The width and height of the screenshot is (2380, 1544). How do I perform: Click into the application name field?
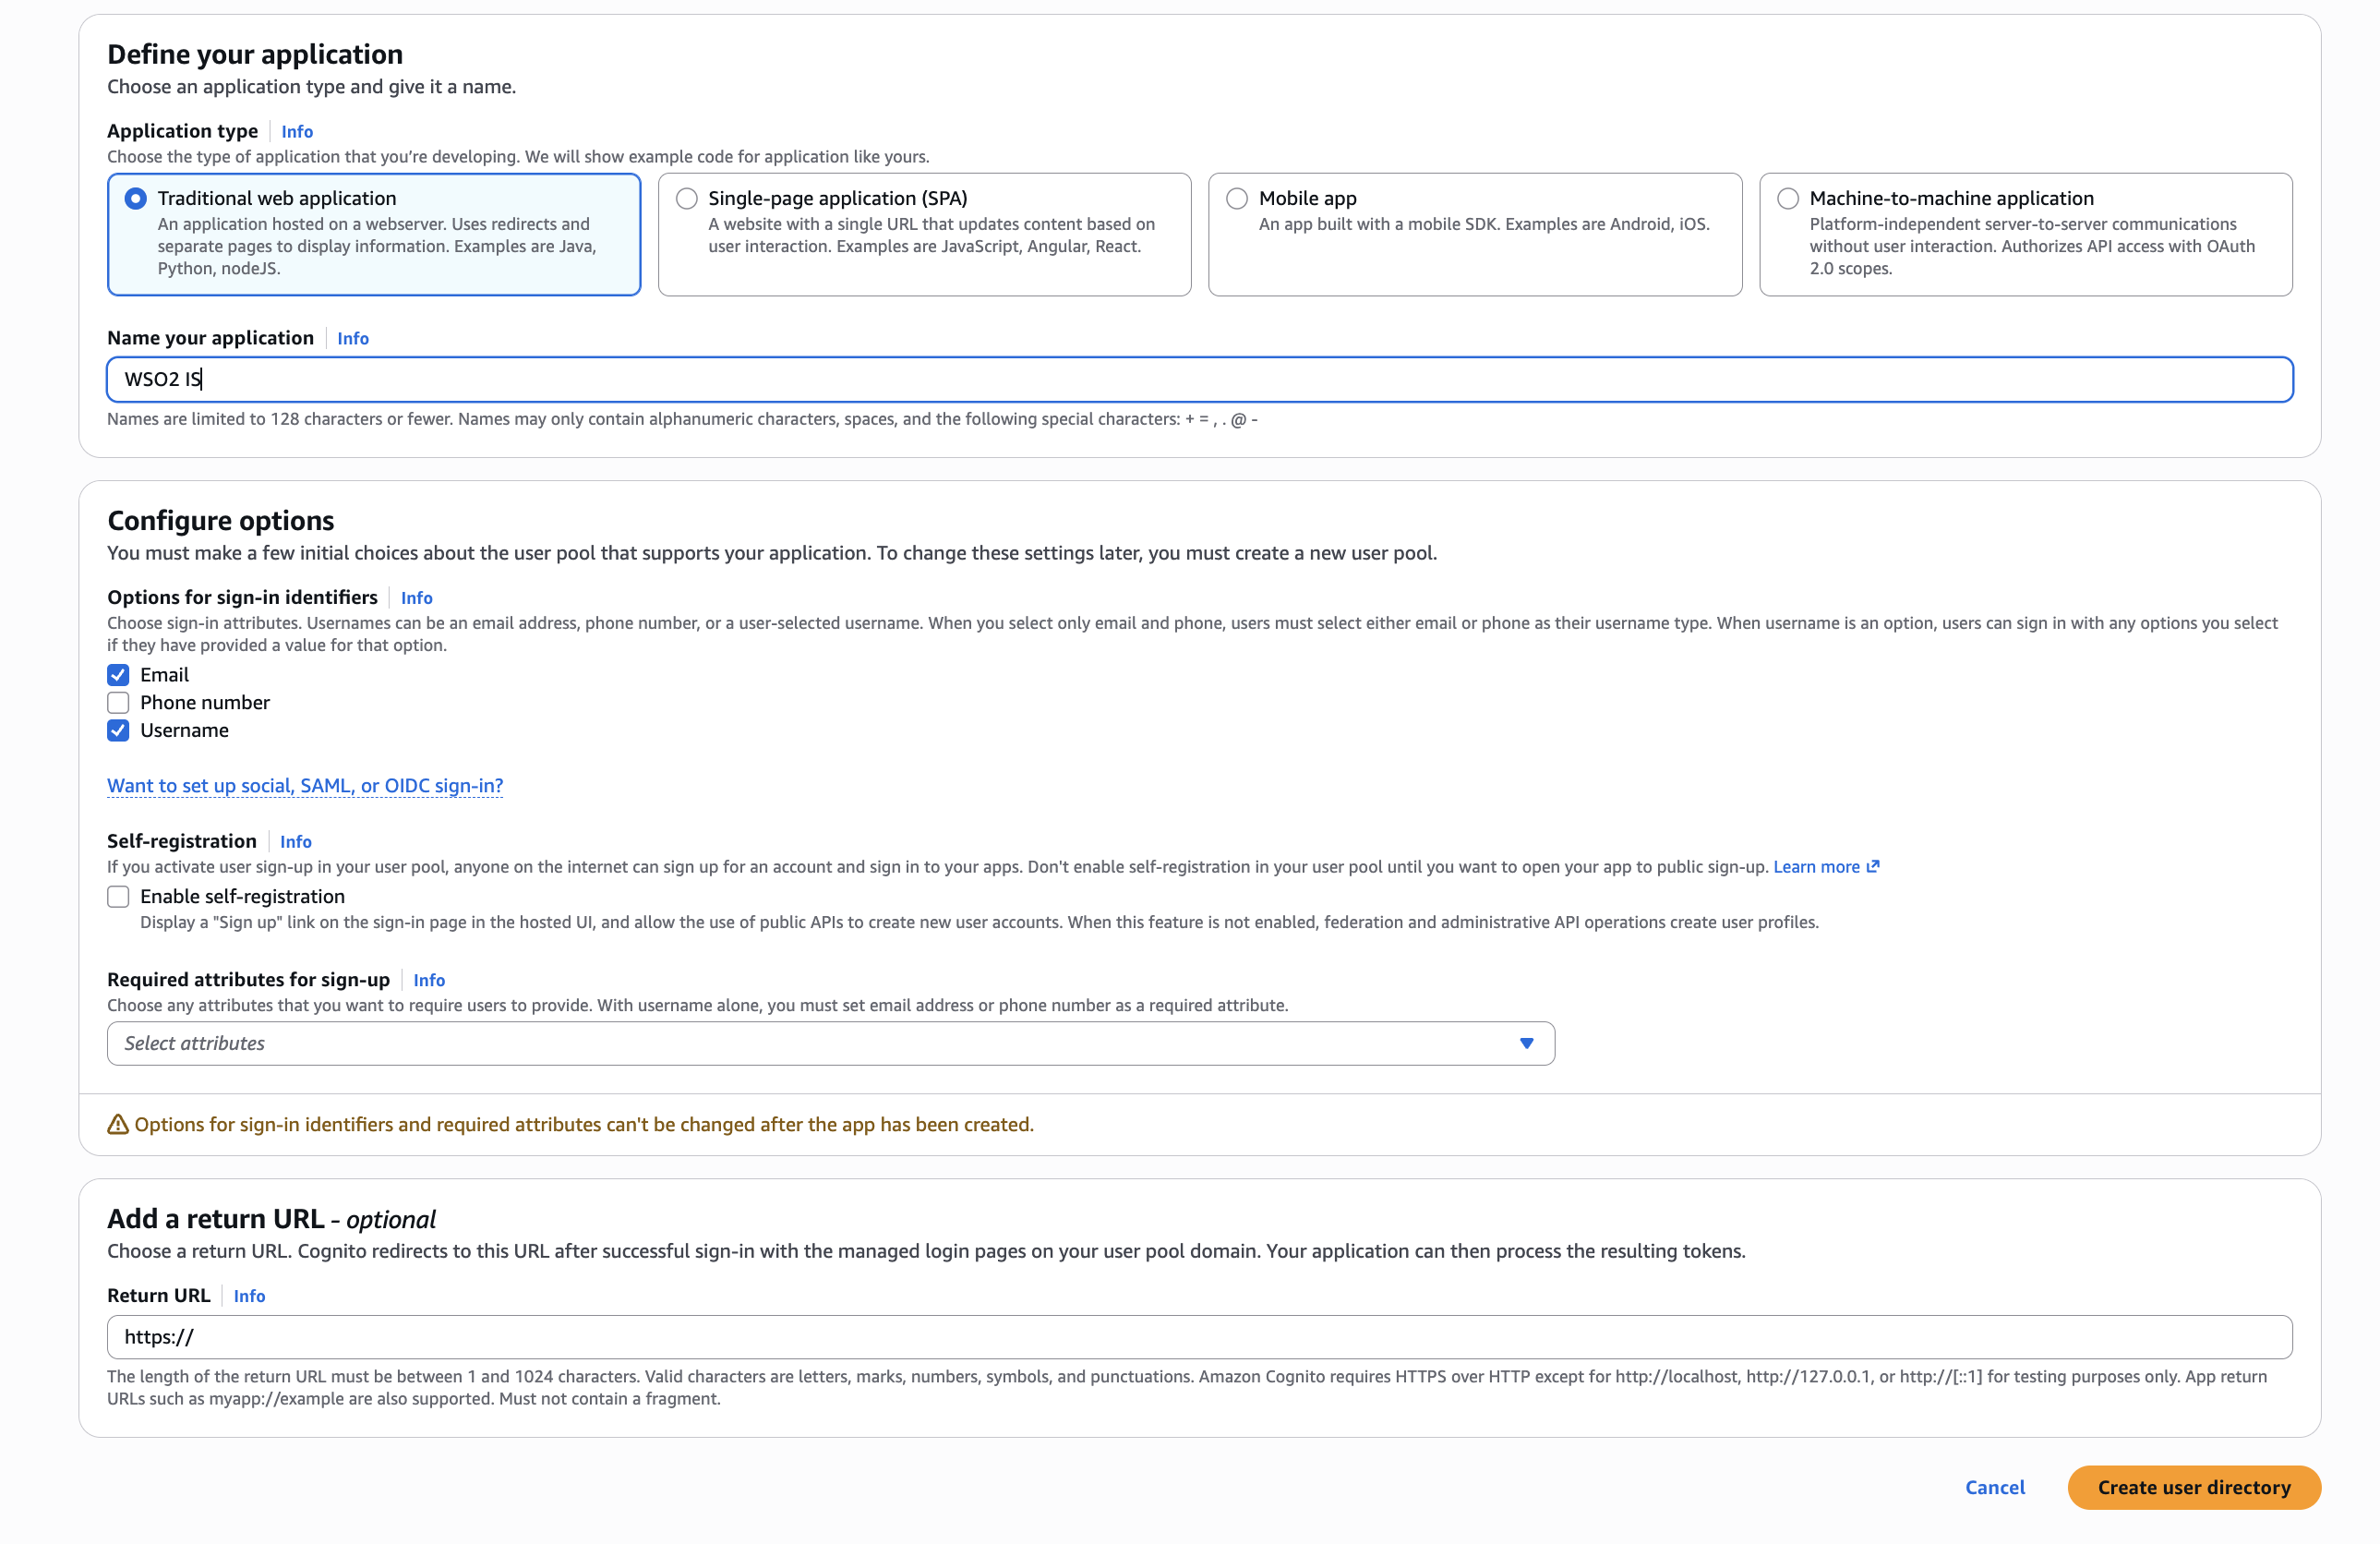pos(1199,379)
